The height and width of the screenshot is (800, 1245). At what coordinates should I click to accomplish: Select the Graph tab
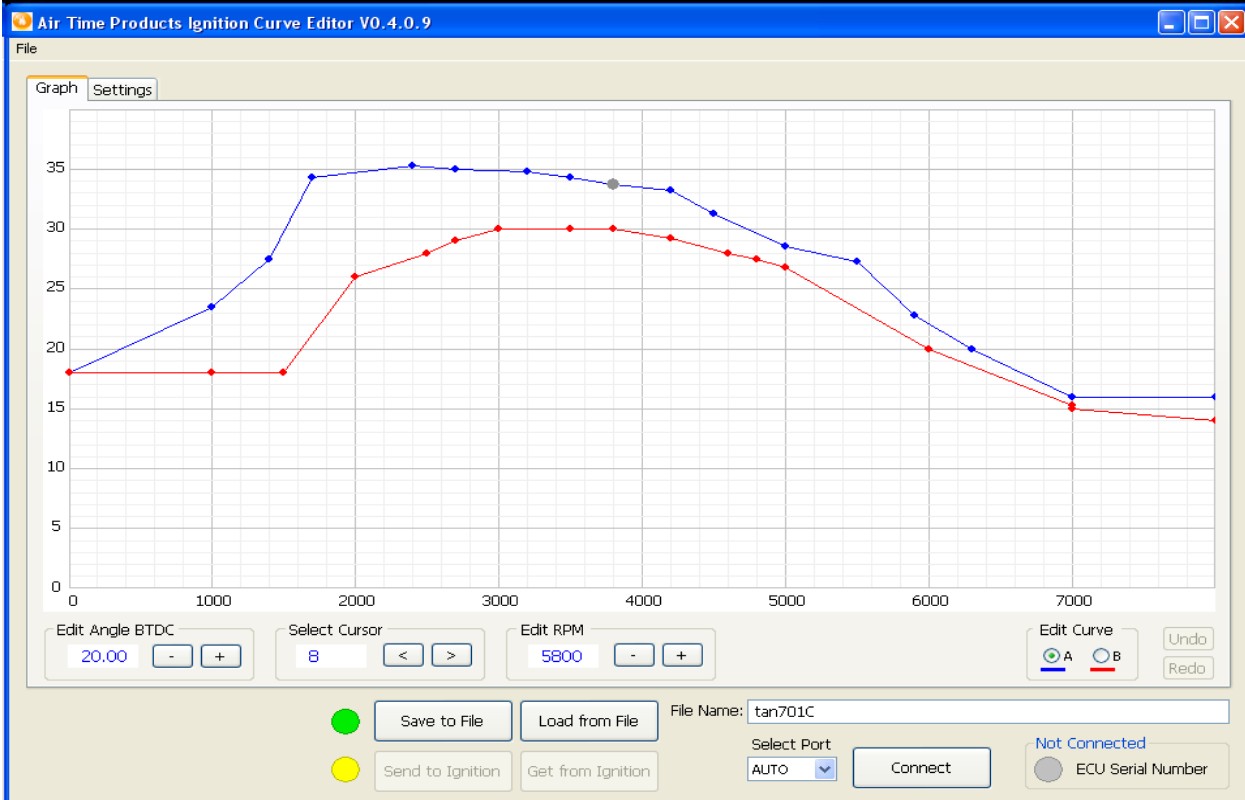[x=57, y=88]
